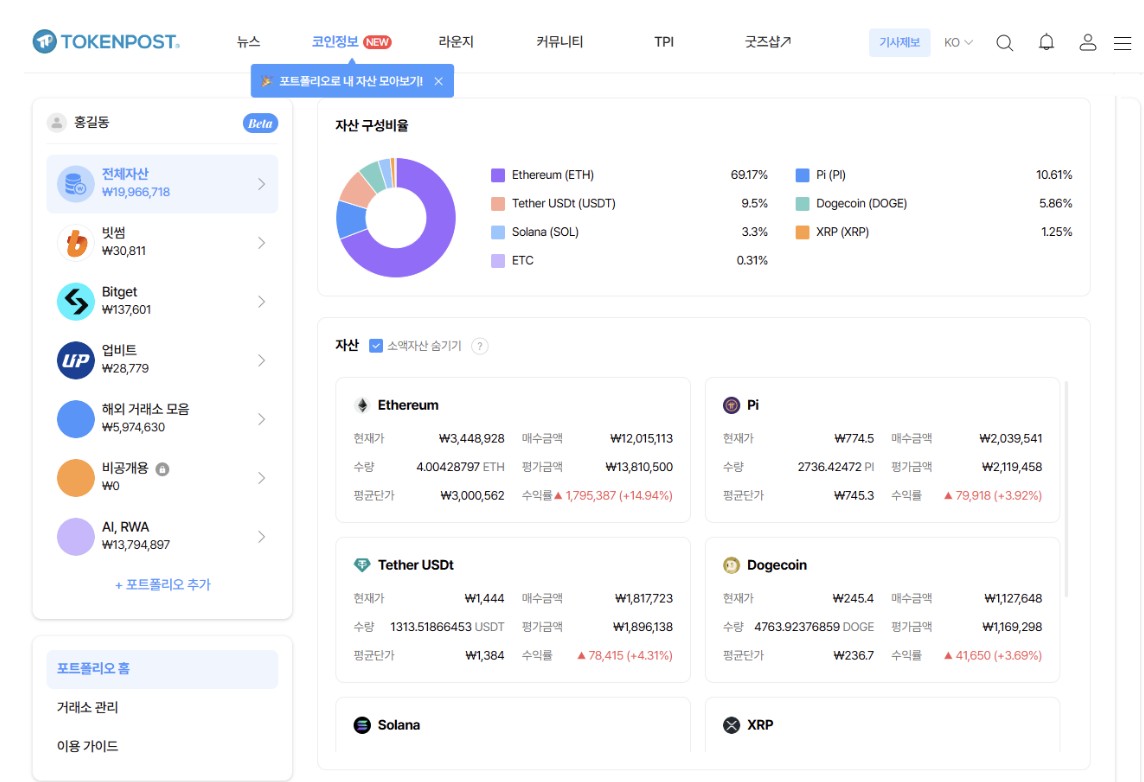
Task: Click the Solana coin icon
Action: [362, 725]
